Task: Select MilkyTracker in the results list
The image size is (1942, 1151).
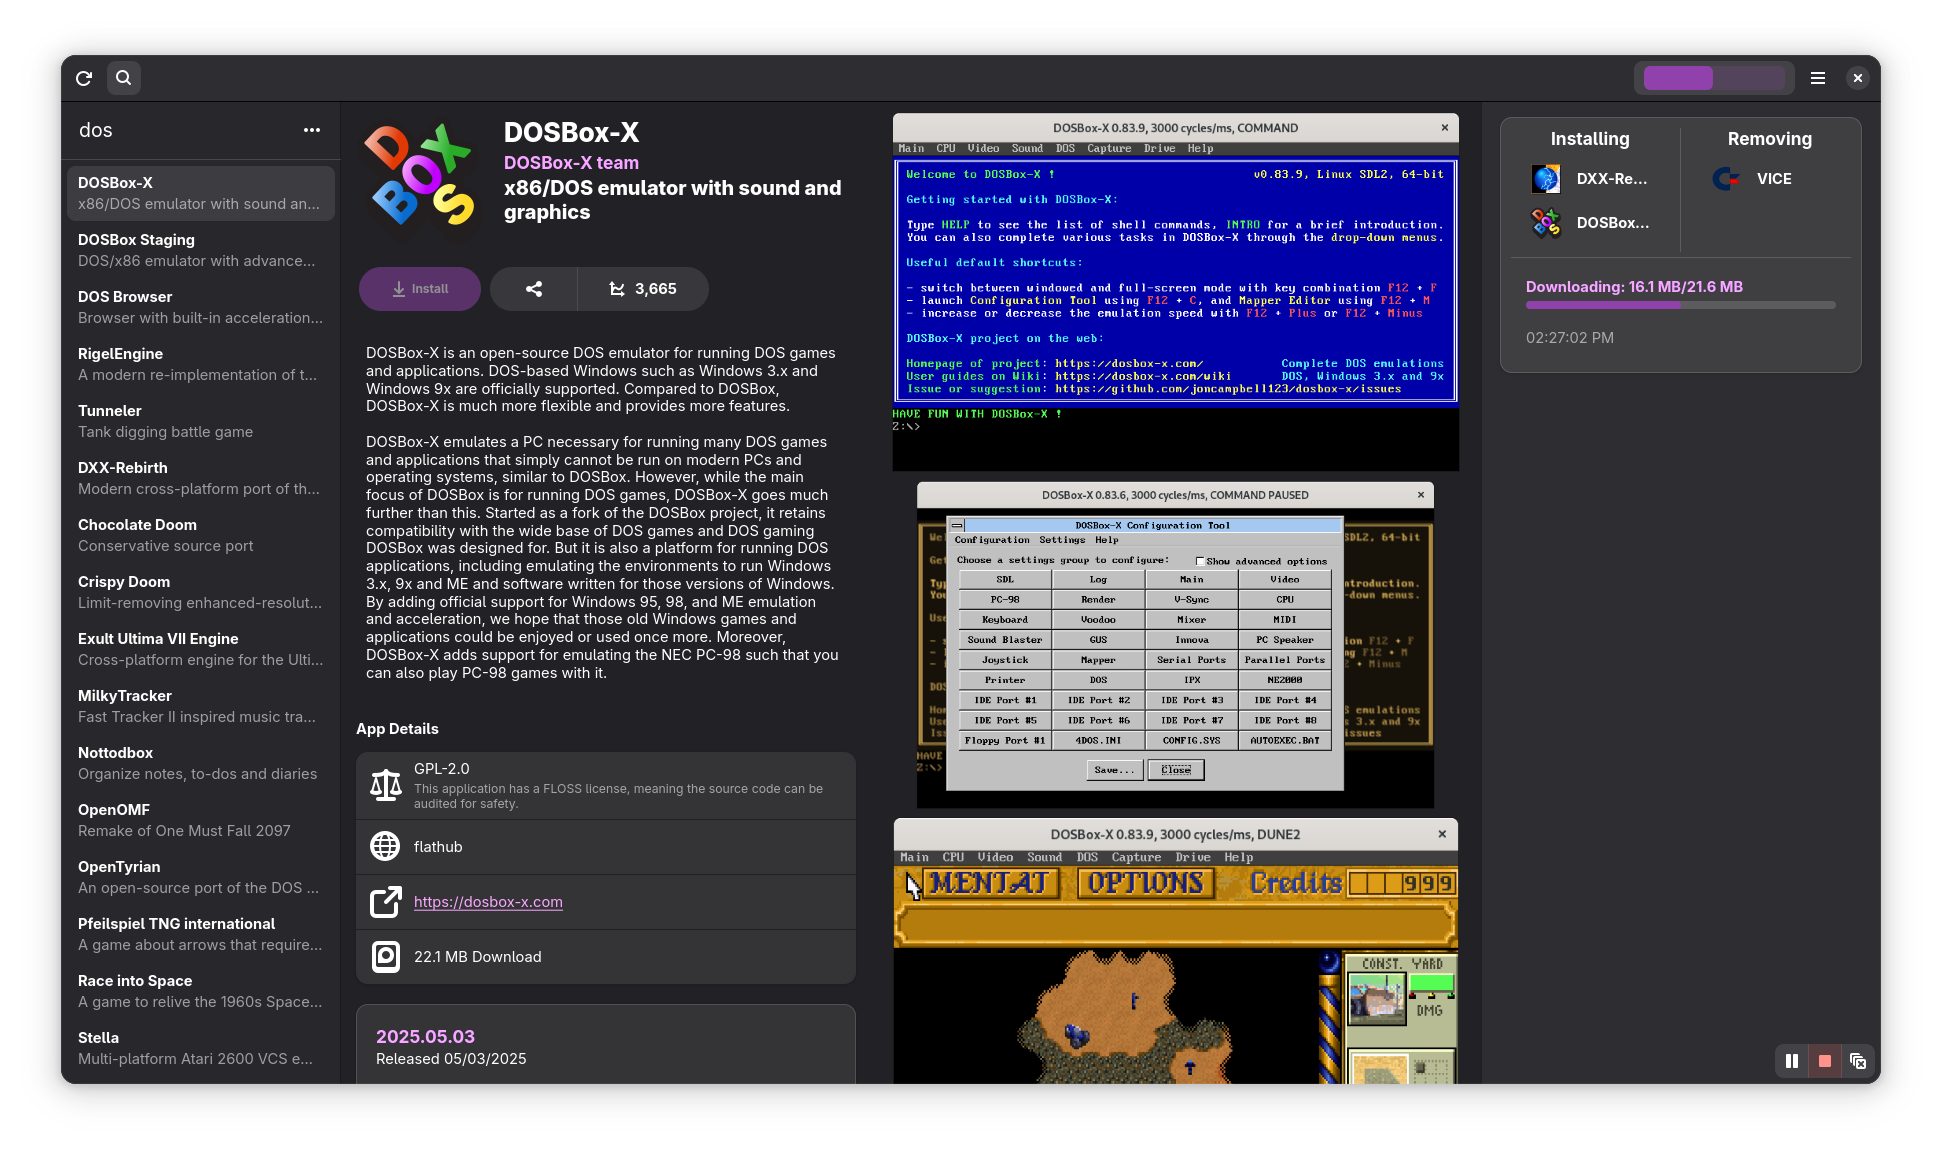Action: pyautogui.click(x=201, y=706)
